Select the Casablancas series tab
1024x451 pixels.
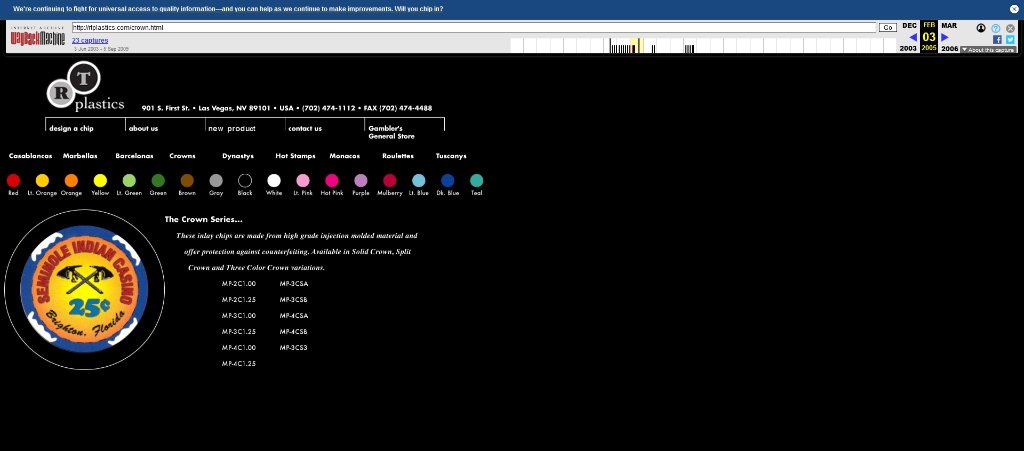pos(30,156)
